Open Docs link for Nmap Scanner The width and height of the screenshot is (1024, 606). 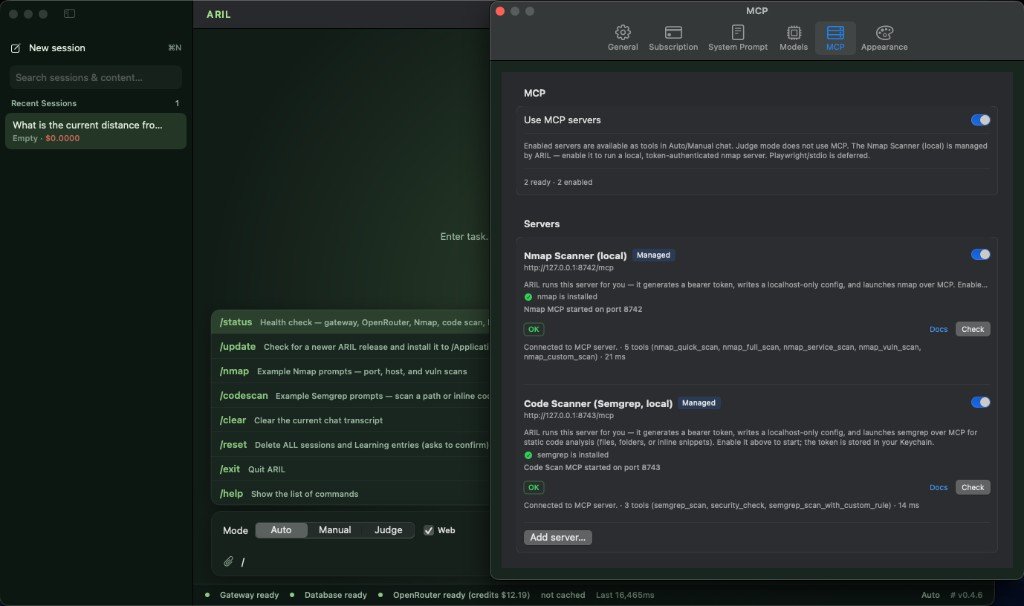(x=938, y=329)
